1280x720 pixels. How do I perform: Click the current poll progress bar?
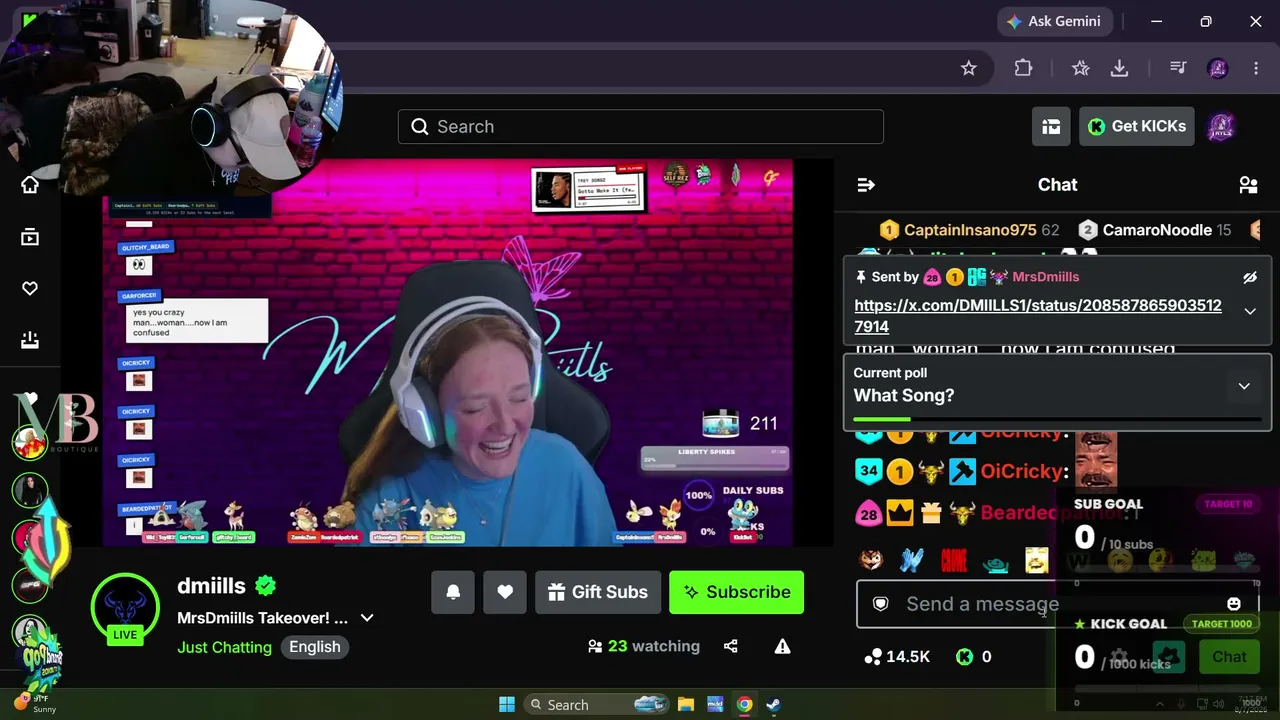pos(1057,420)
